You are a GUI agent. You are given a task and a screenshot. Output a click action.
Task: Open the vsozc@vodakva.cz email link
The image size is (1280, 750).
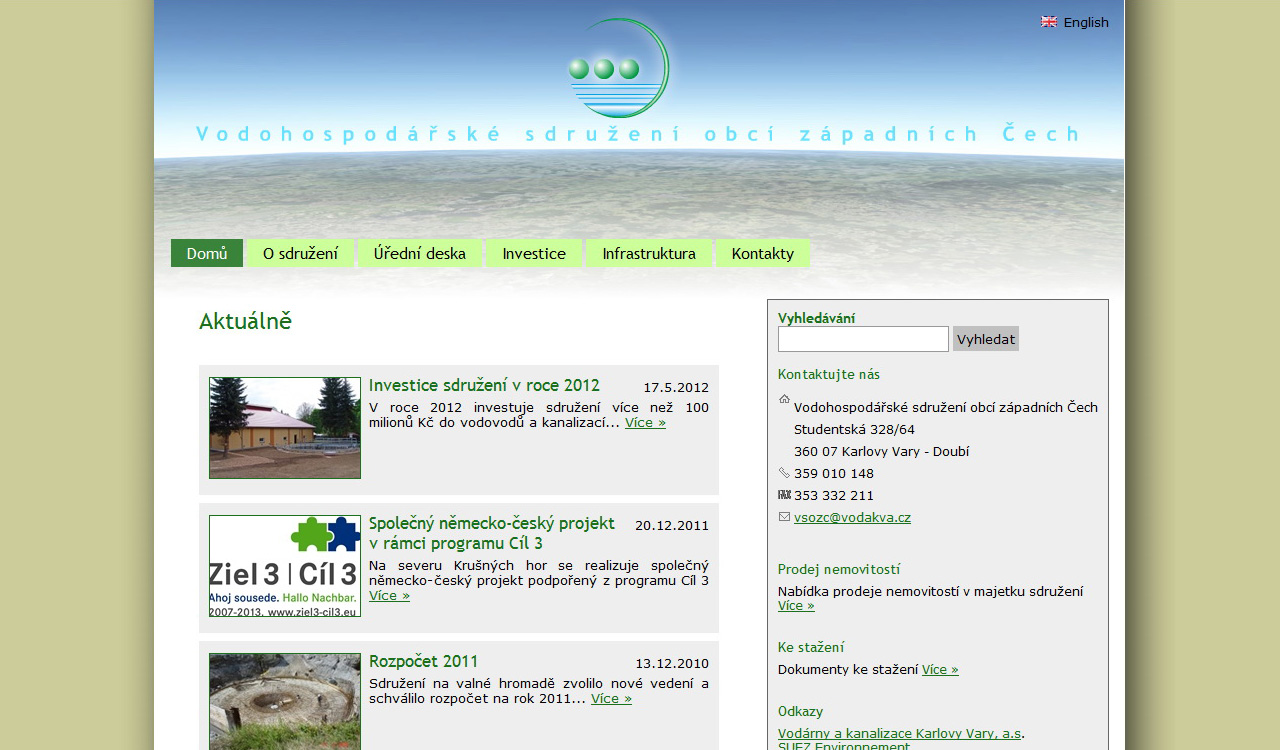pyautogui.click(x=852, y=518)
